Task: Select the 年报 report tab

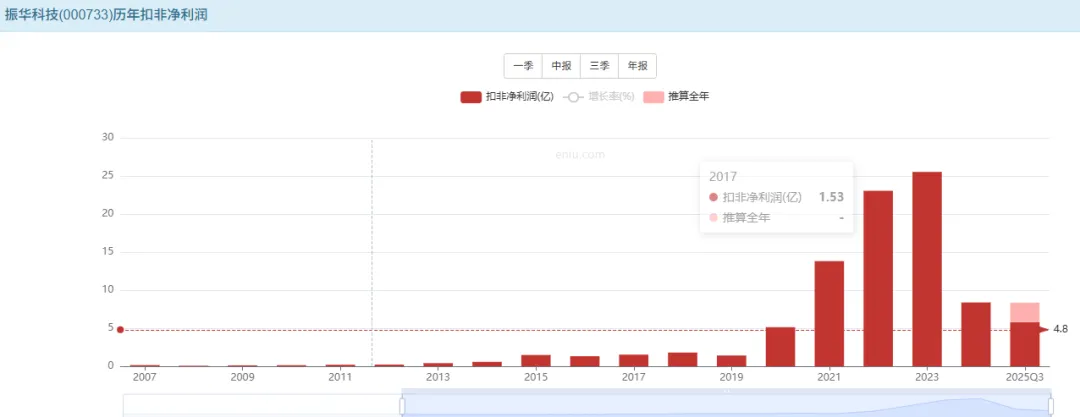Action: pyautogui.click(x=637, y=66)
